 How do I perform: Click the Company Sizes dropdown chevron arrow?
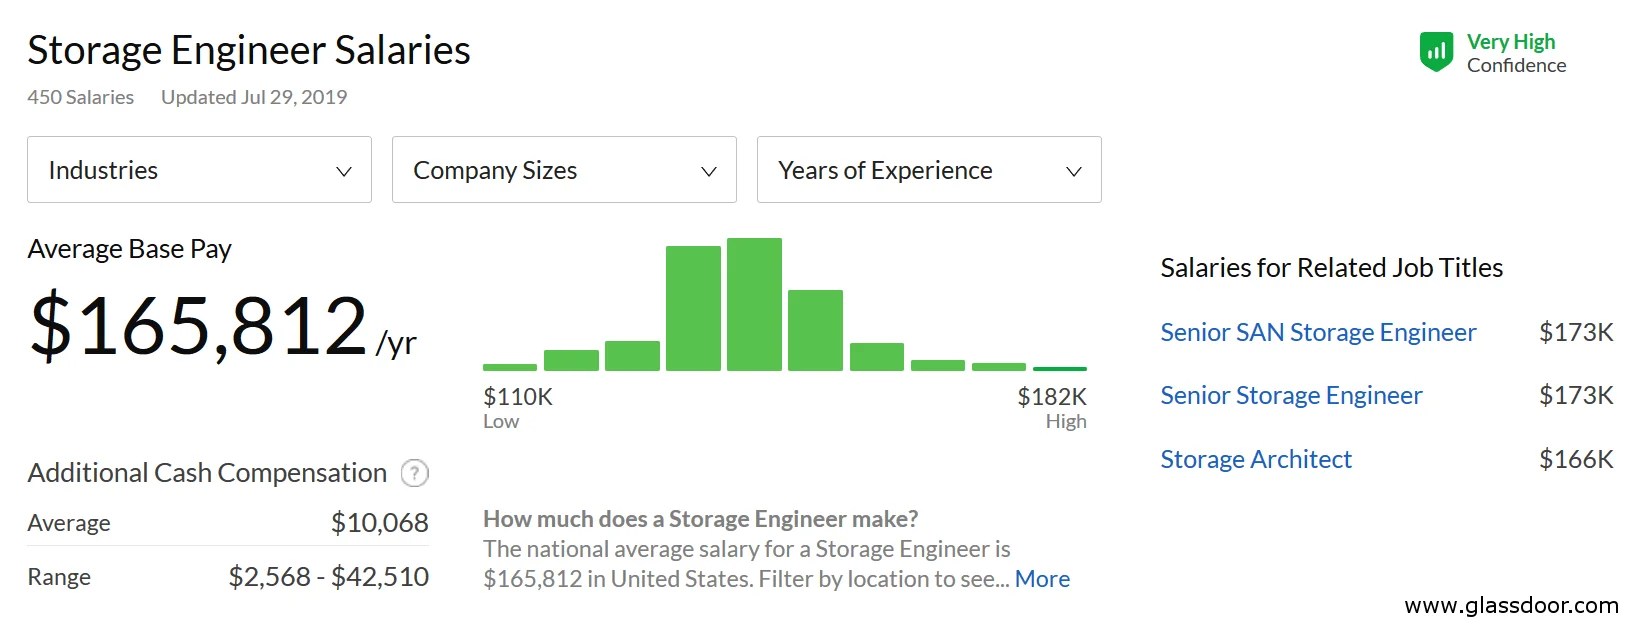click(709, 170)
